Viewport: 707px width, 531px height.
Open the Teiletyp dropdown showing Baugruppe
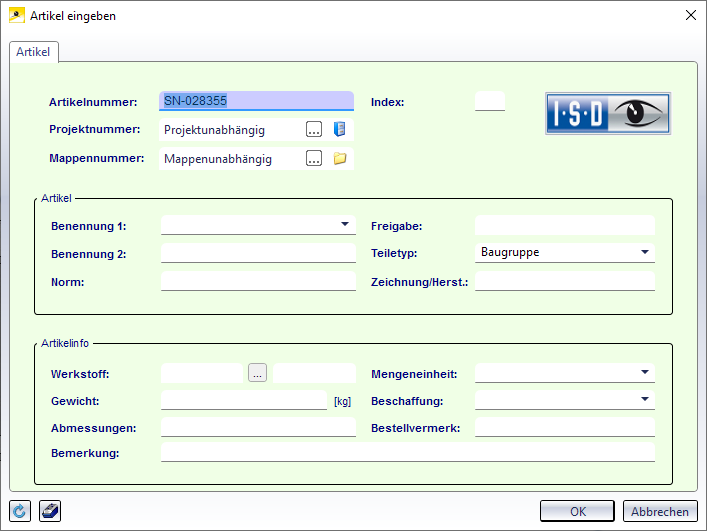[644, 252]
